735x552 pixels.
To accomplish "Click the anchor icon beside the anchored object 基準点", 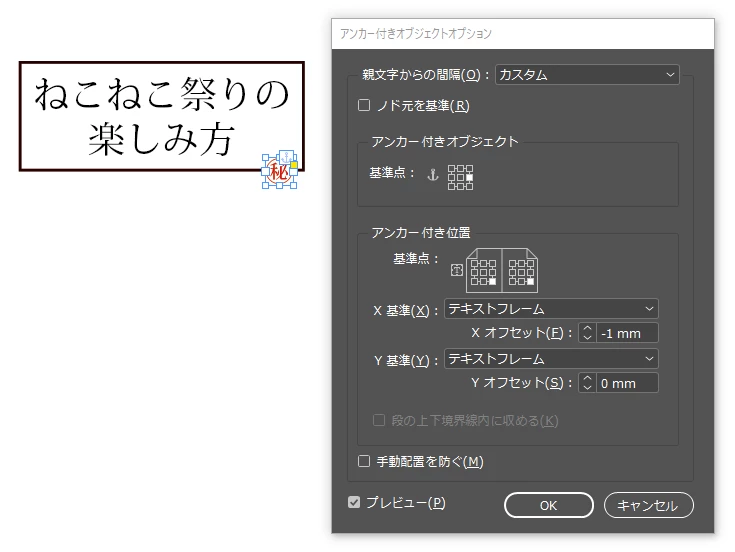I will point(433,175).
